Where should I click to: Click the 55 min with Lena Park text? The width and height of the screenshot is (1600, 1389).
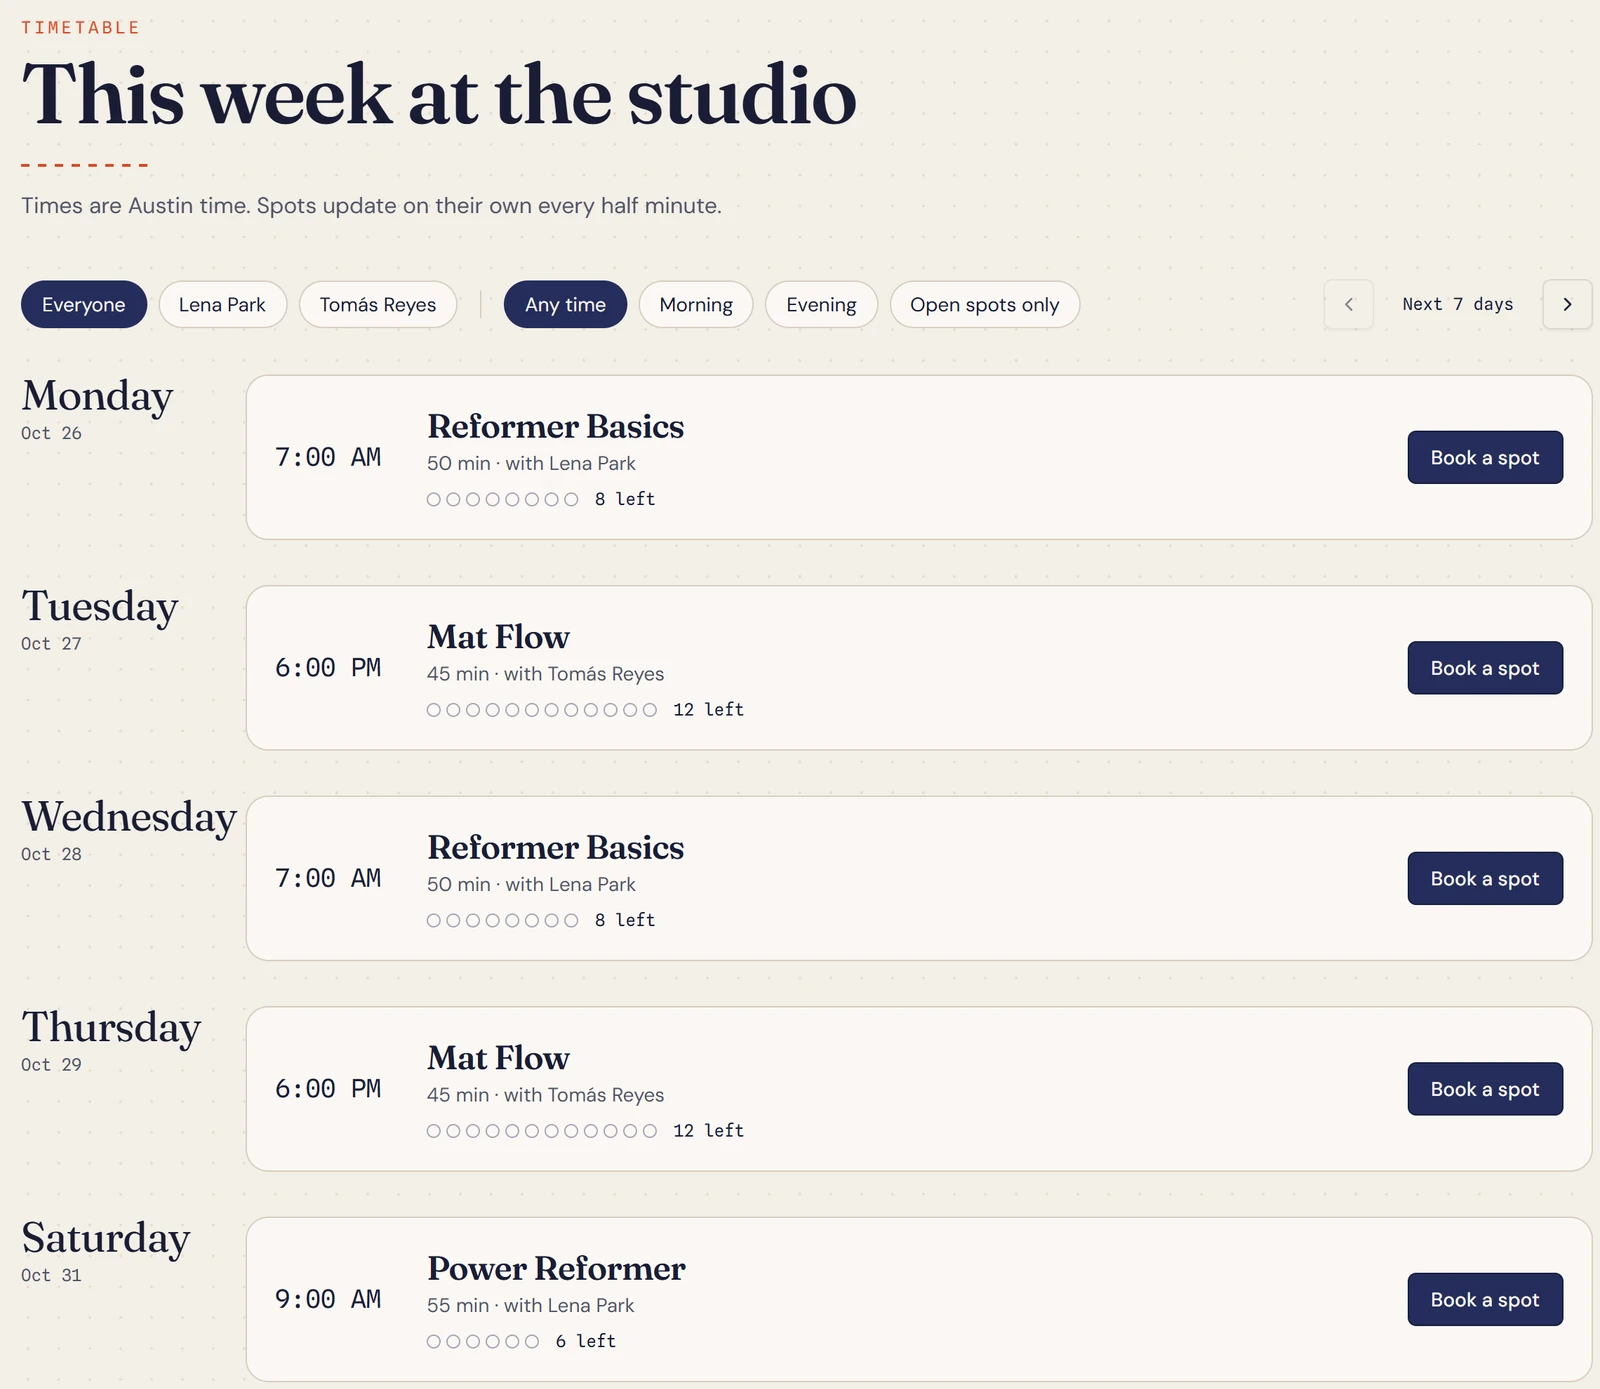pyautogui.click(x=530, y=1305)
